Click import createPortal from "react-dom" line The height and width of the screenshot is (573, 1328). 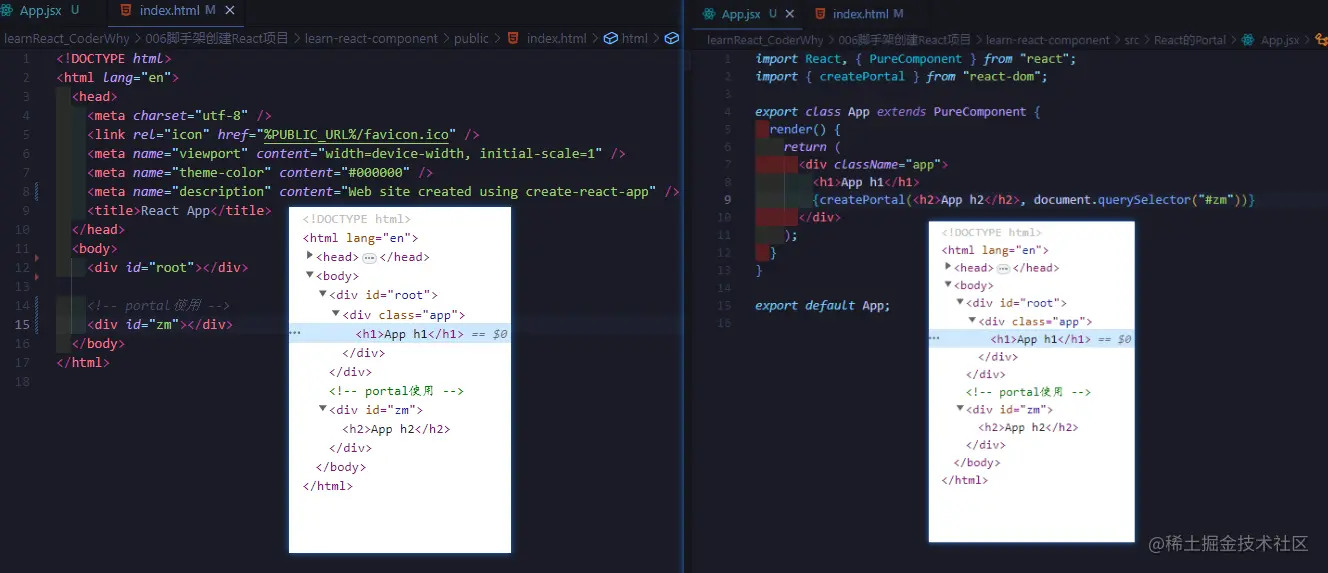[x=902, y=76]
